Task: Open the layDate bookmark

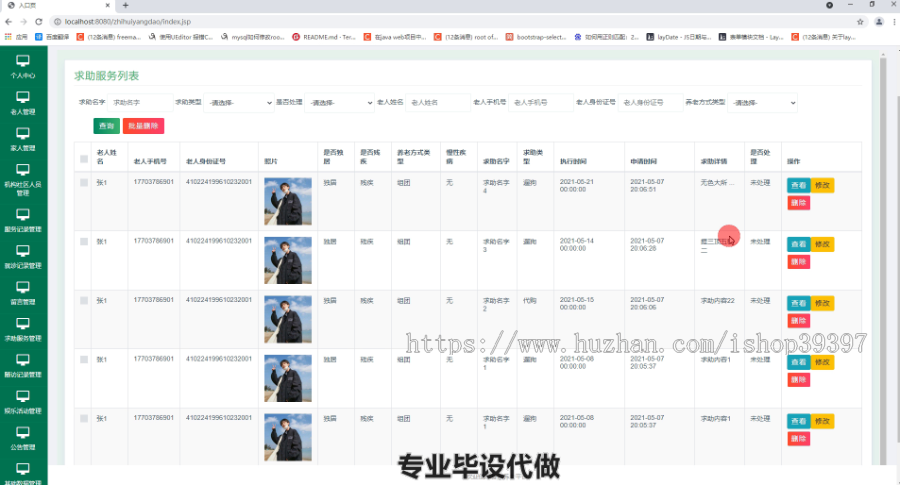Action: click(678, 37)
